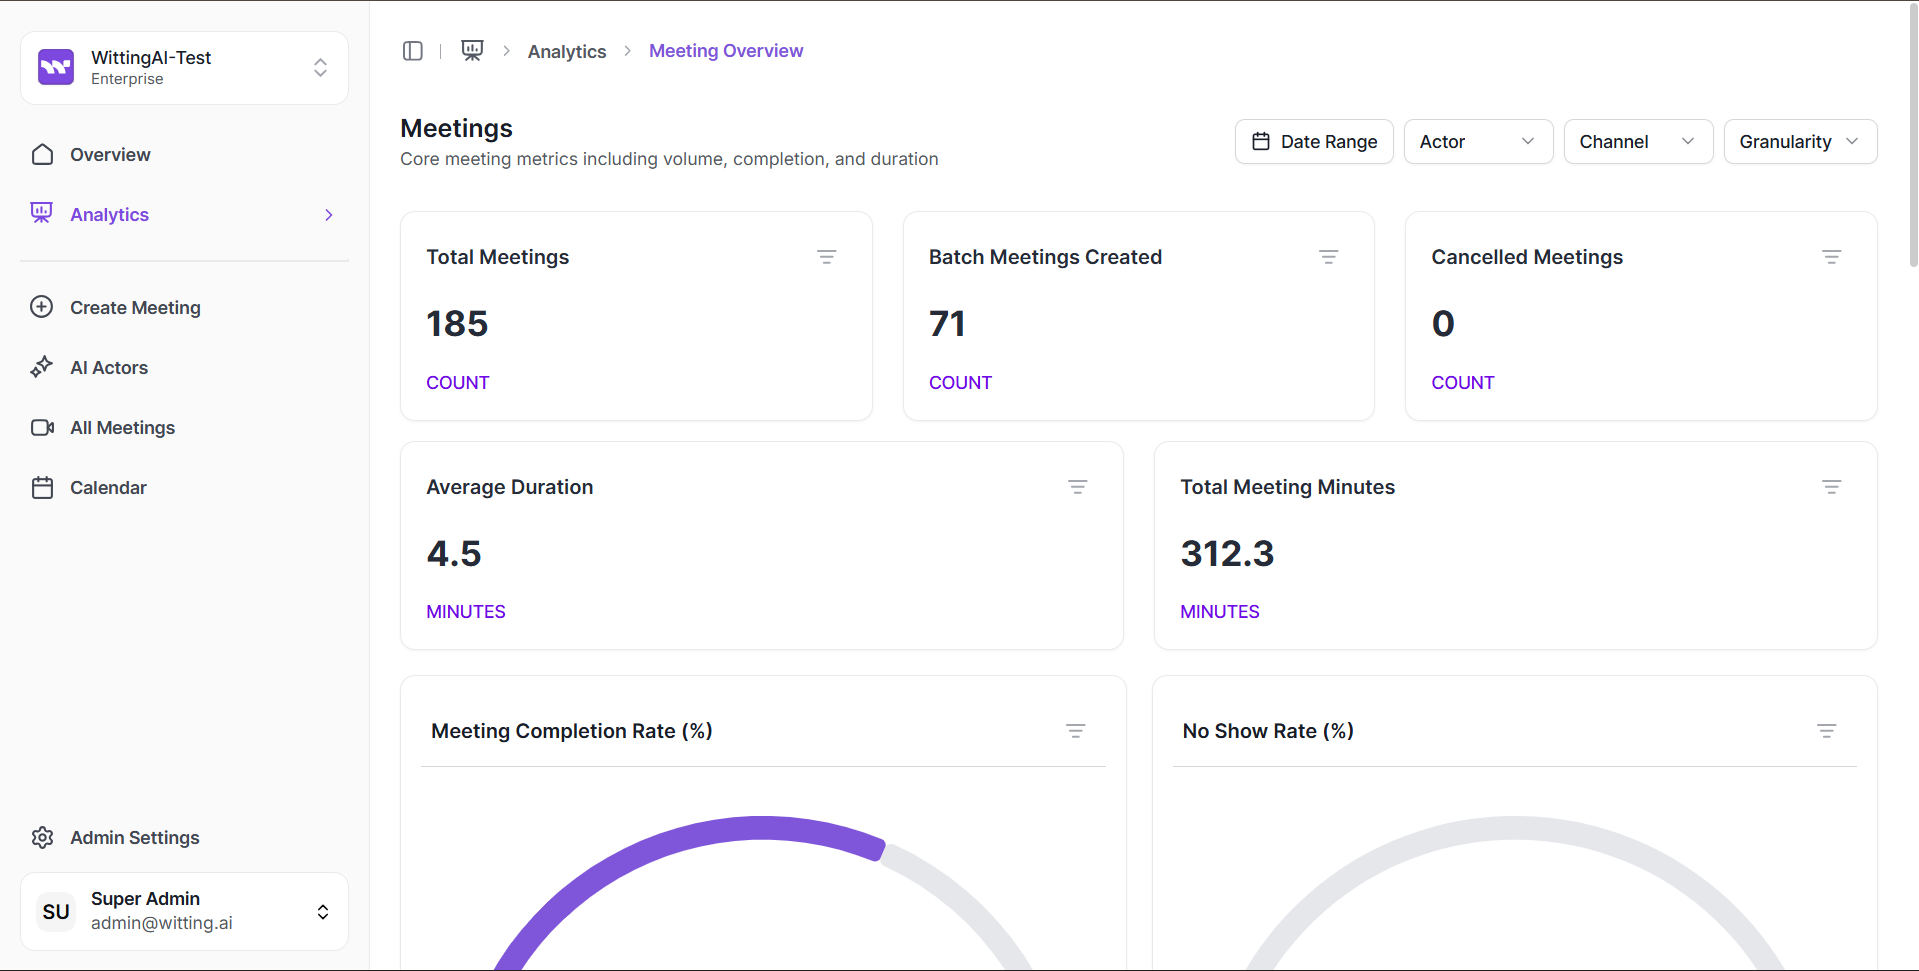The height and width of the screenshot is (971, 1919).
Task: Expand the Super Admin account menu
Action: [184, 911]
